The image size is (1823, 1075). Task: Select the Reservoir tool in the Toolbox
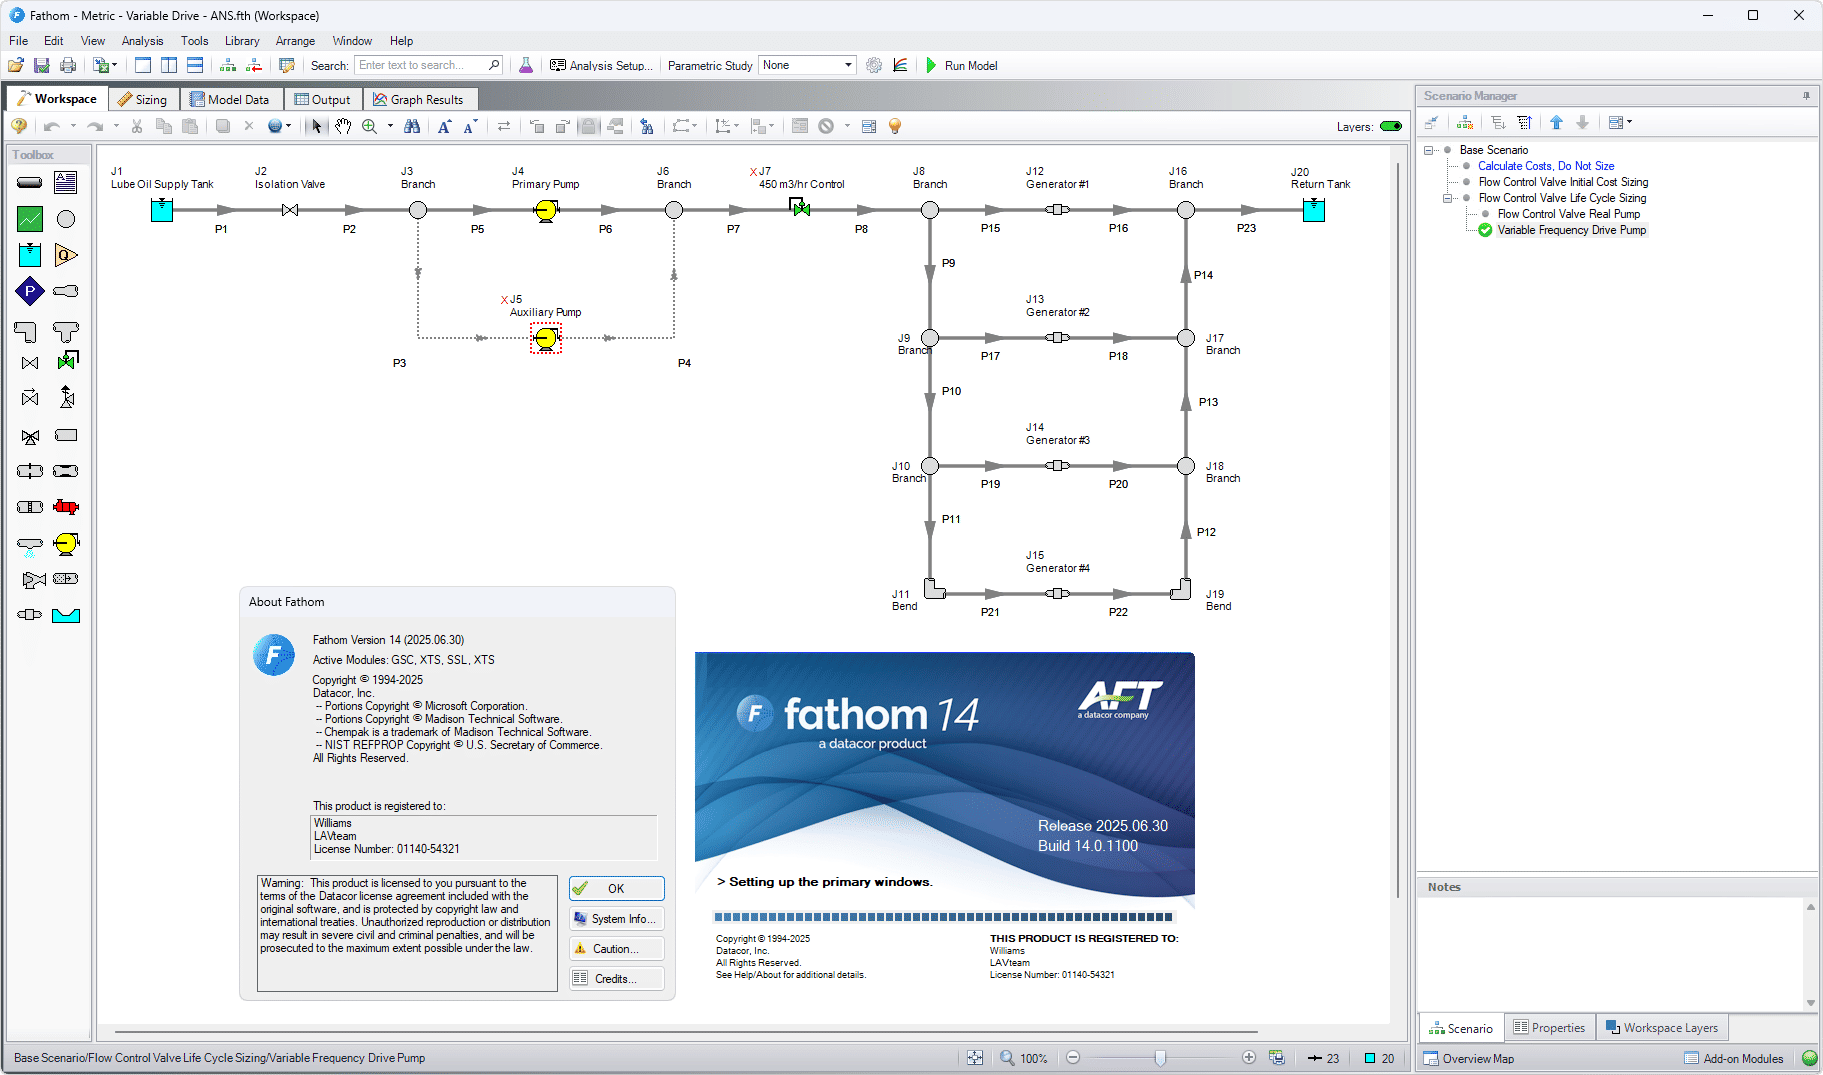(x=29, y=254)
